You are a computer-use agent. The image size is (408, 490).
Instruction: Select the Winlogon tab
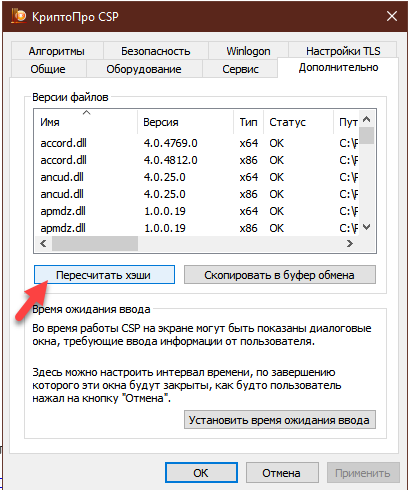(248, 51)
